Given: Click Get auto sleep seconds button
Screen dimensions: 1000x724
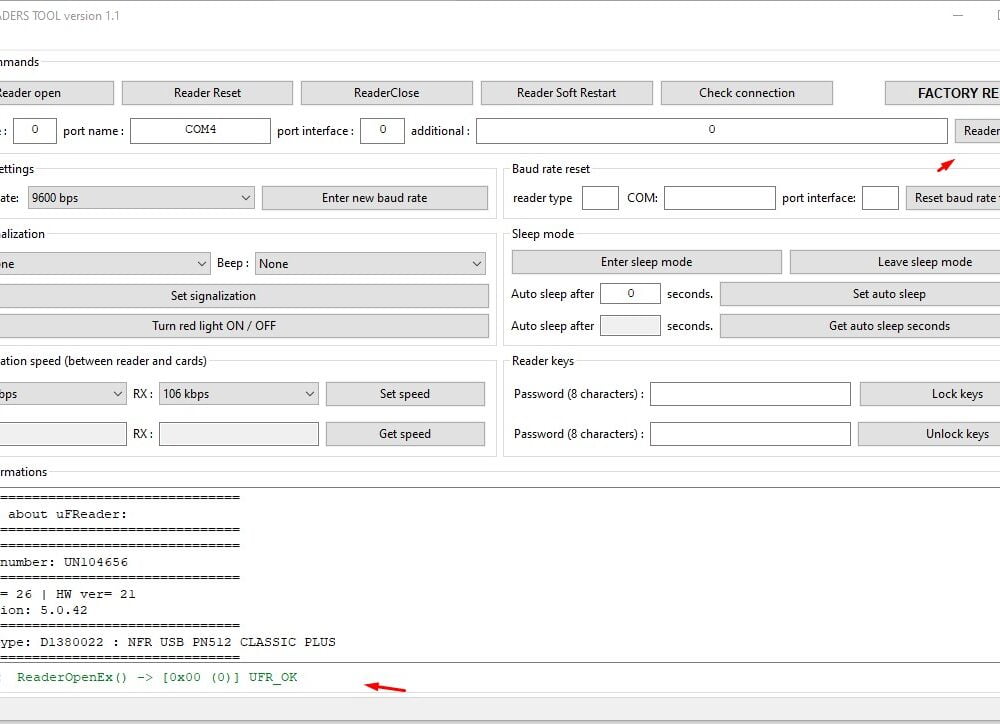Looking at the screenshot, I should [x=860, y=326].
